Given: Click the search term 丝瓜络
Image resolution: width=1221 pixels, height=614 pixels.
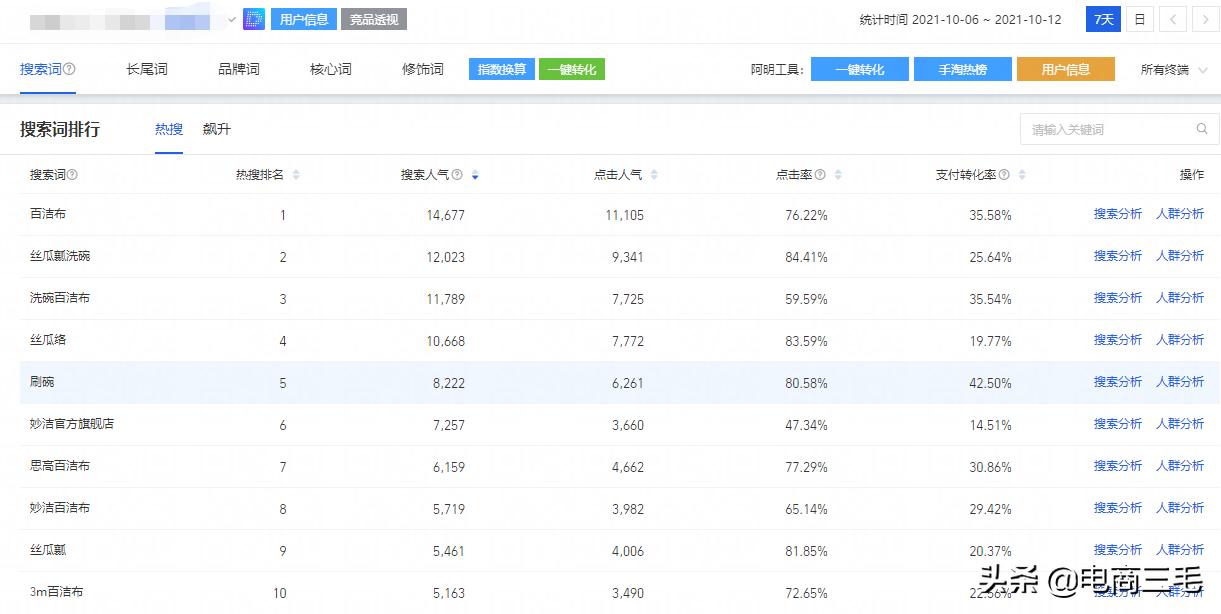Looking at the screenshot, I should 48,340.
